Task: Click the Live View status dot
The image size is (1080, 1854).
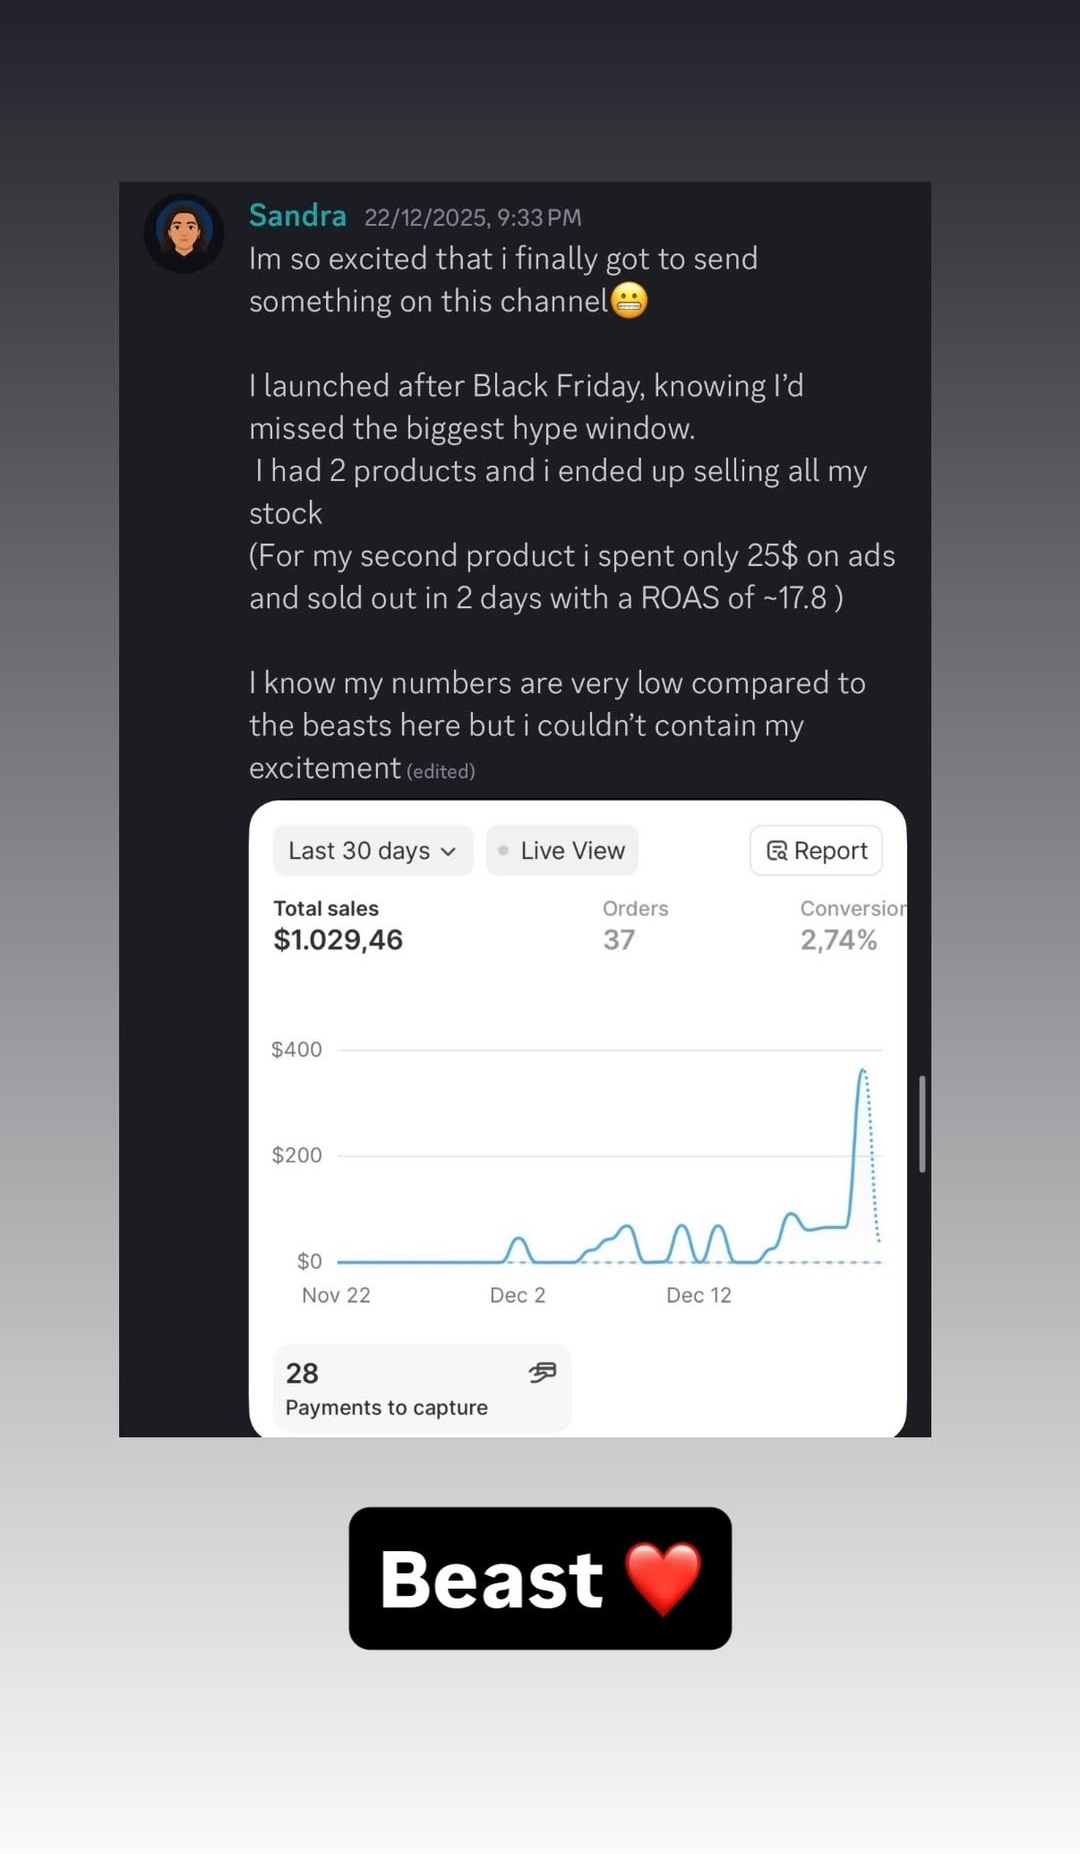Action: point(503,851)
